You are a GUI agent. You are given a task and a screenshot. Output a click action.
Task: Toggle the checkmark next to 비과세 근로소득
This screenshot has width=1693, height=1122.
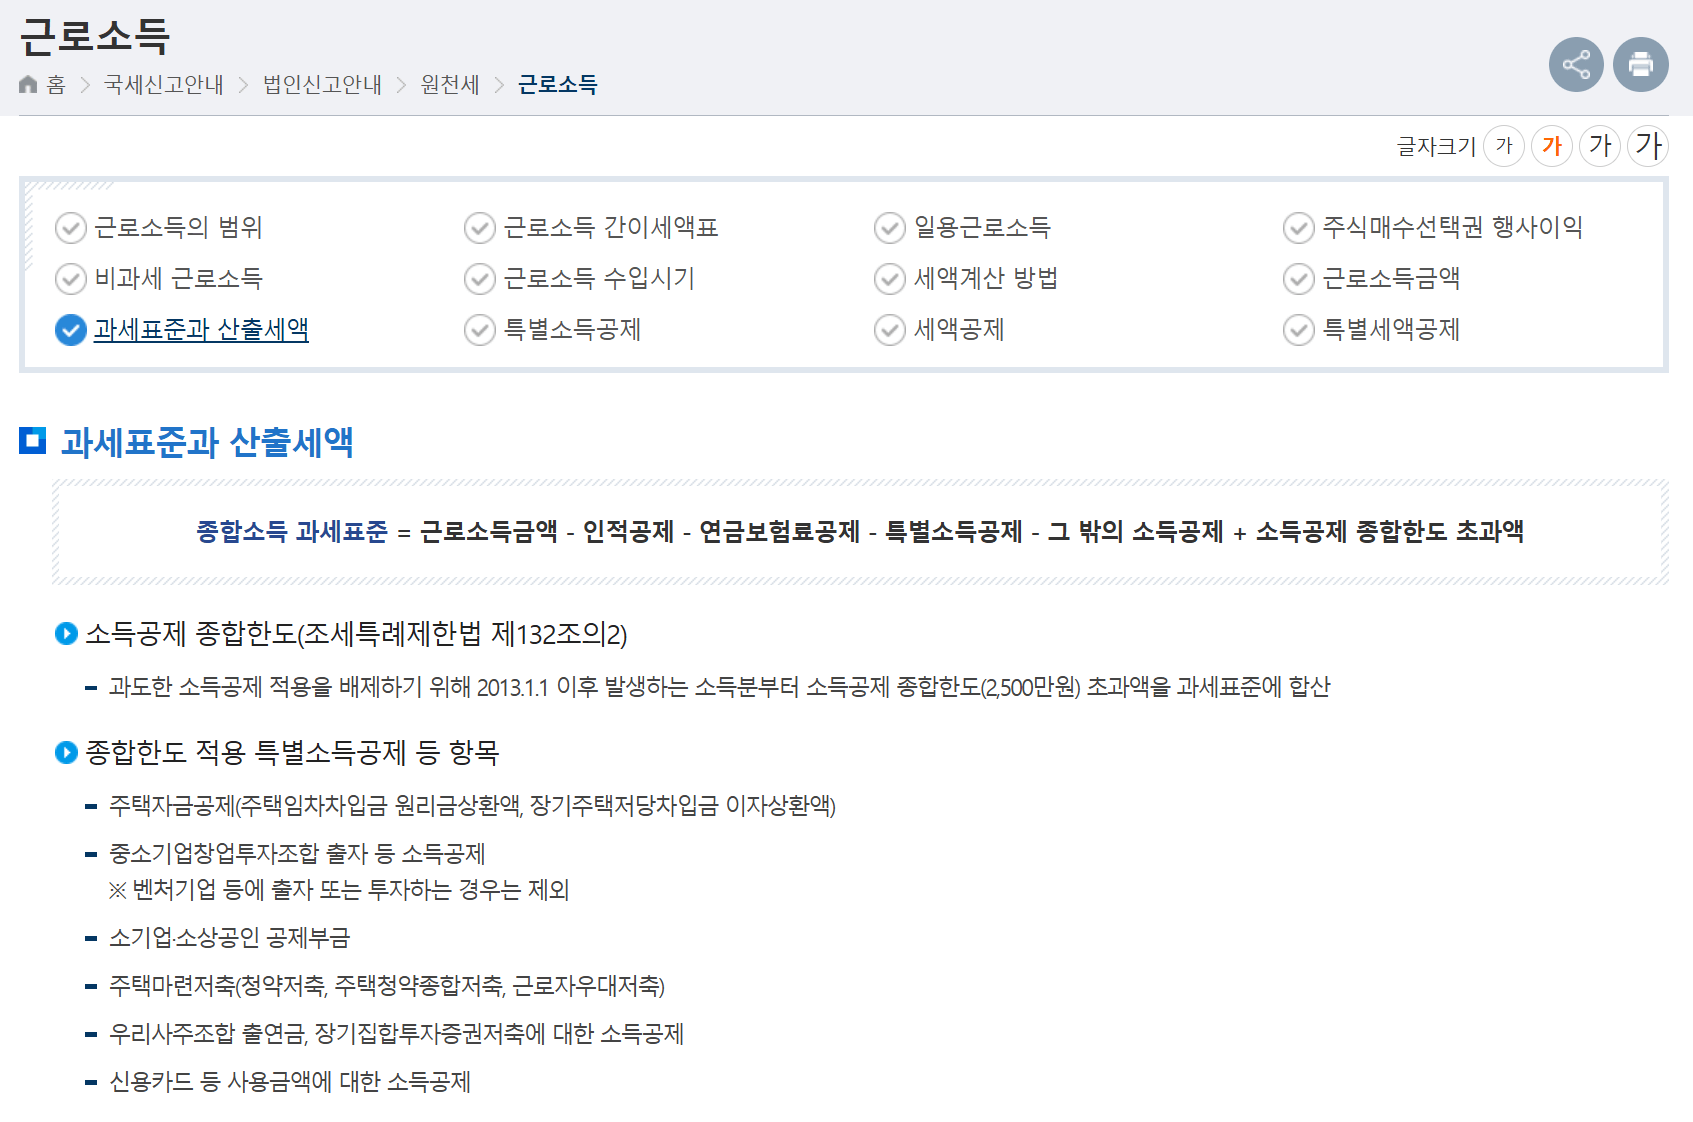coord(69,279)
